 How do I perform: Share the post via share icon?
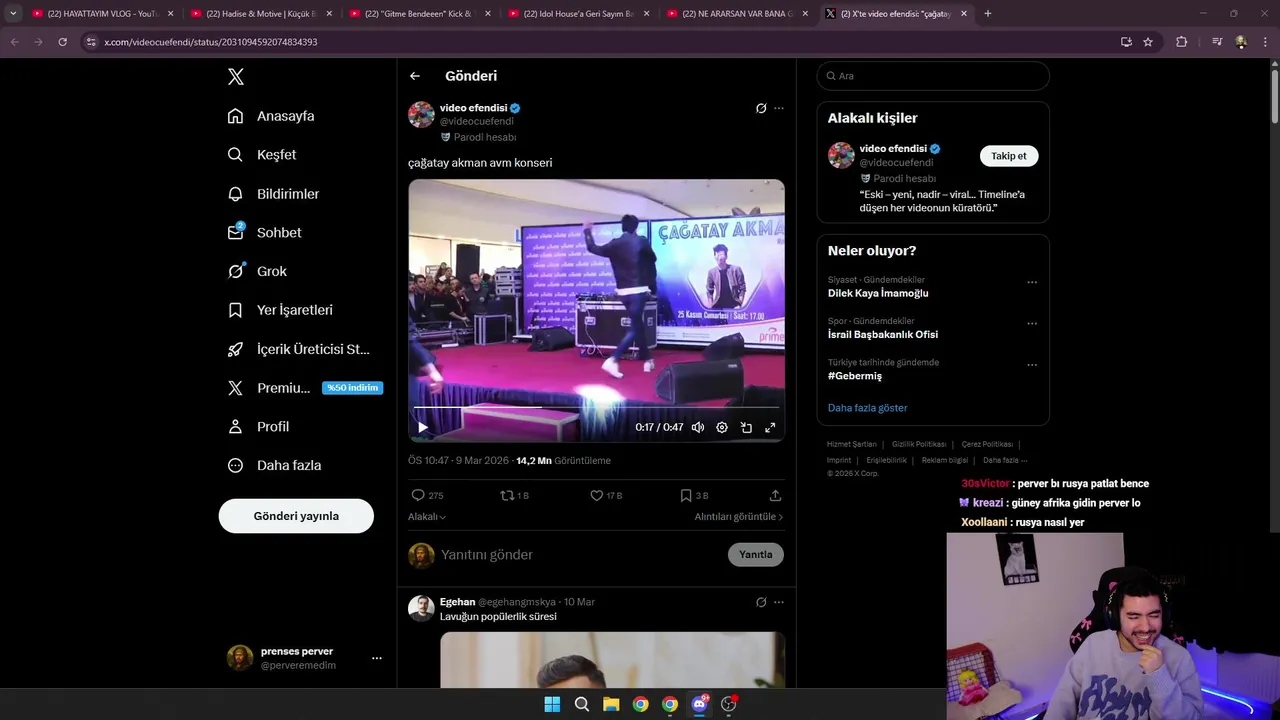click(775, 495)
